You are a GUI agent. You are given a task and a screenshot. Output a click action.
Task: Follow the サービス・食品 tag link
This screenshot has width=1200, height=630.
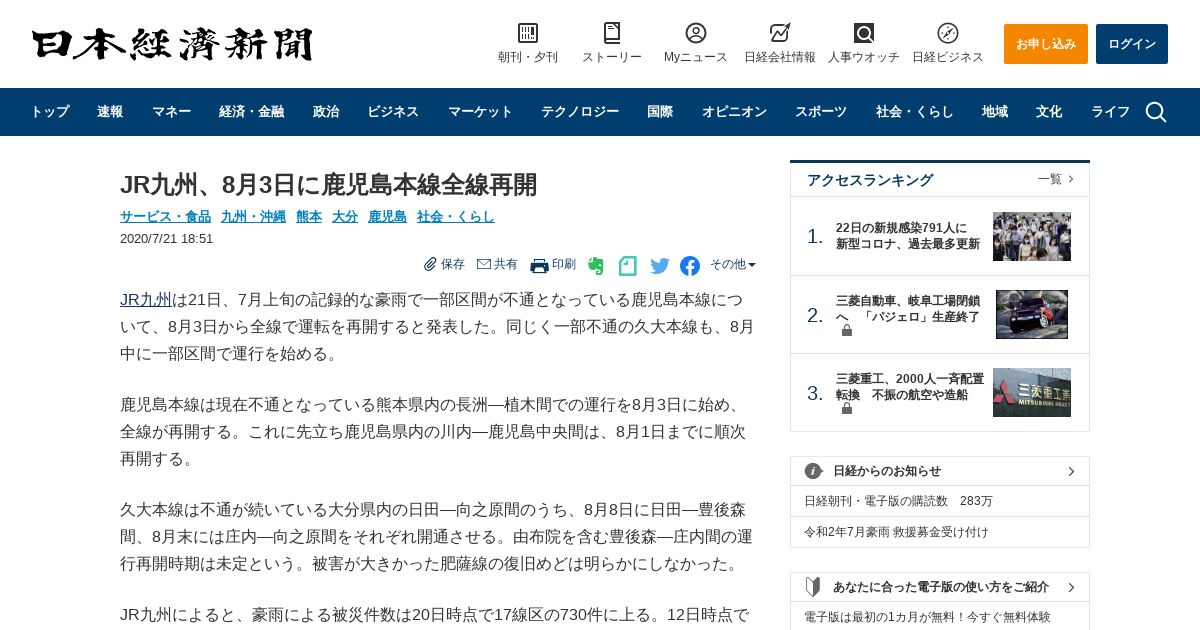pos(165,216)
